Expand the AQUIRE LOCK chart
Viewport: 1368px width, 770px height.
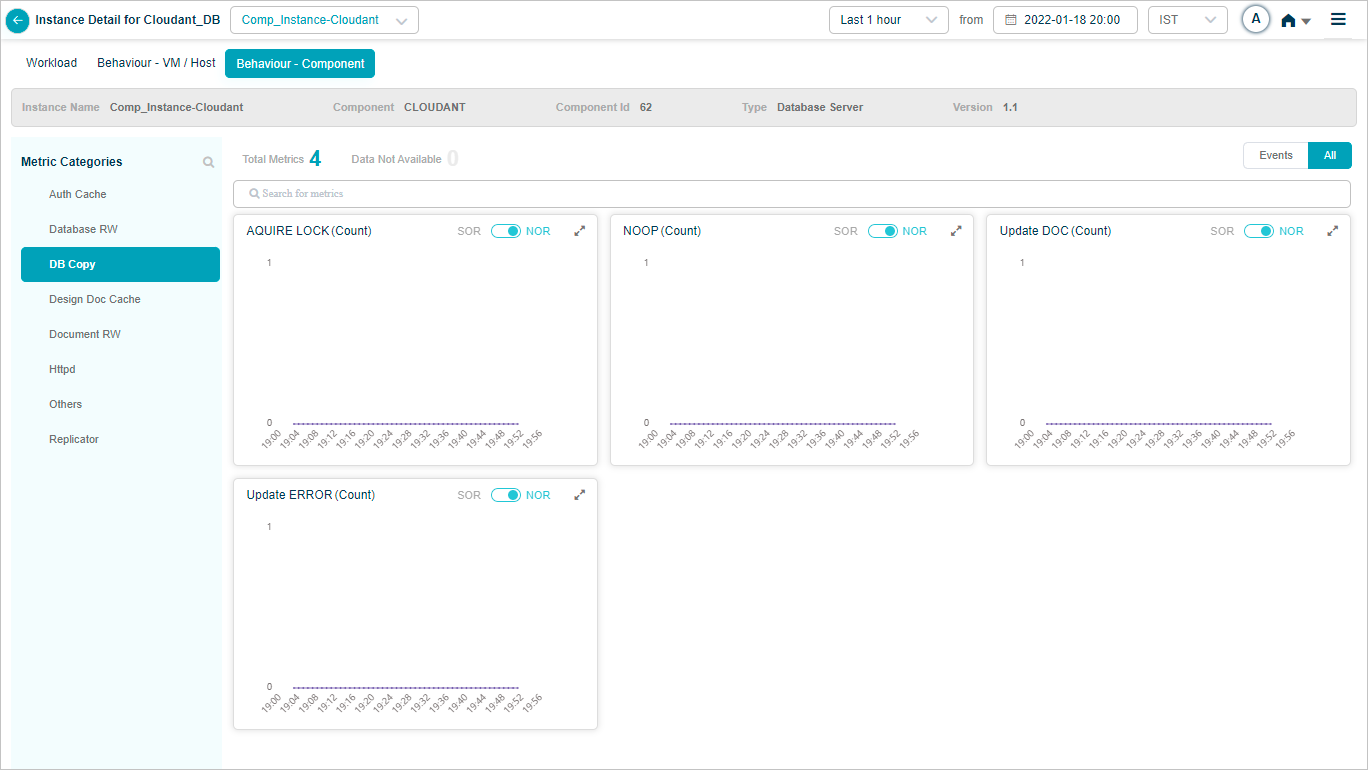tap(579, 231)
